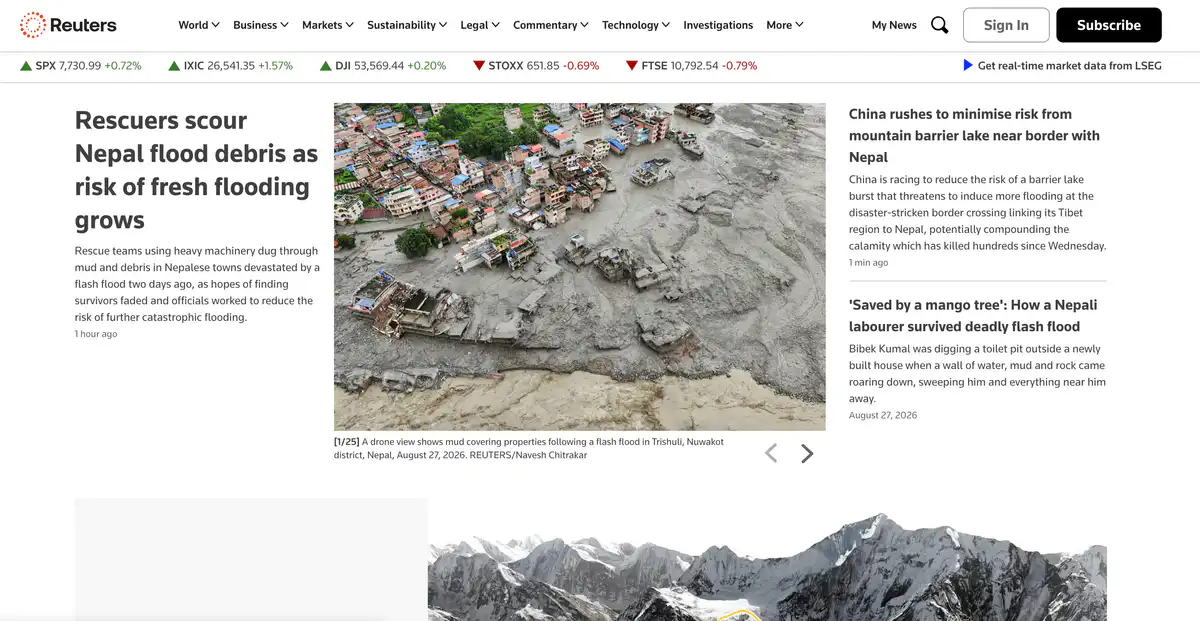The height and width of the screenshot is (621, 1200).
Task: Click the summary beginning 'Bibek Kumal was digging'
Action: coord(977,373)
